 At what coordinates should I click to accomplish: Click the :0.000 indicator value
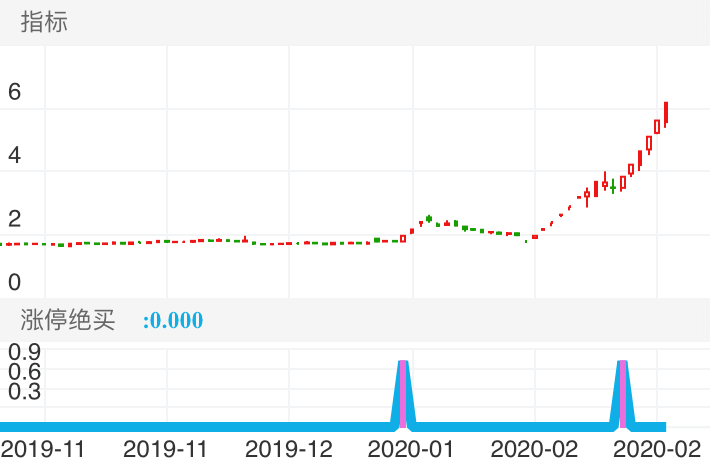pos(173,321)
